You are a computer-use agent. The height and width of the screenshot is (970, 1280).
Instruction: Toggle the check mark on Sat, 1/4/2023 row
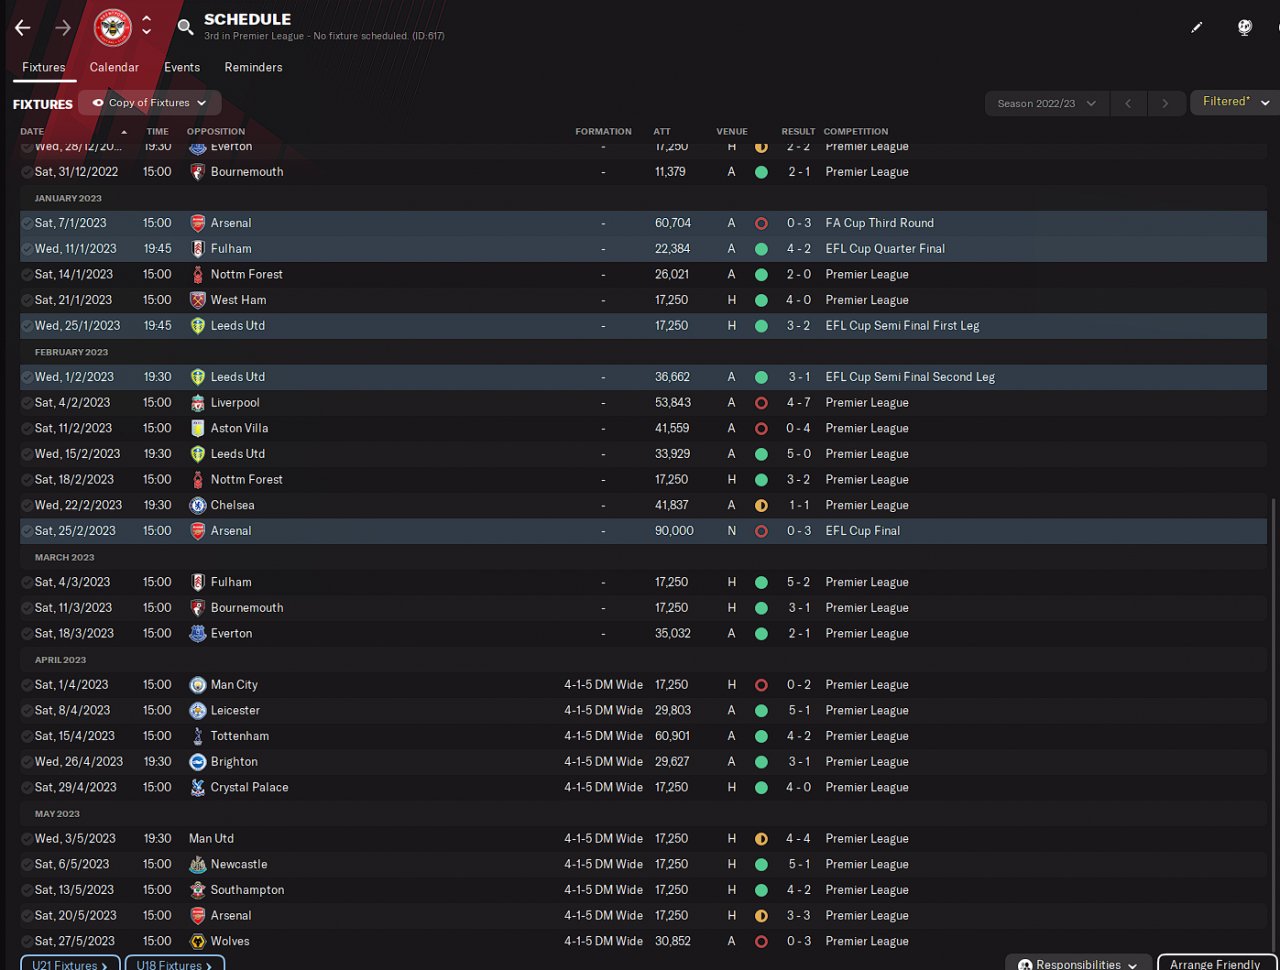pos(27,685)
